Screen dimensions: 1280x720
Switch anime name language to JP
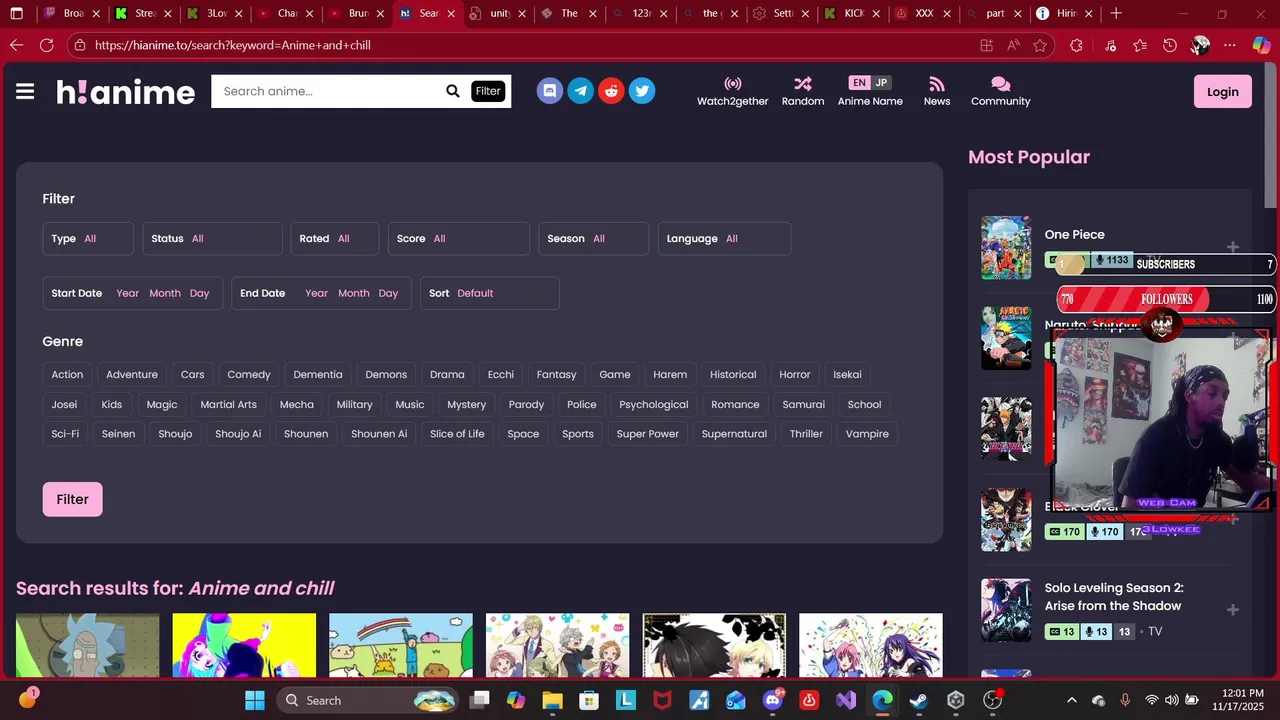[881, 83]
